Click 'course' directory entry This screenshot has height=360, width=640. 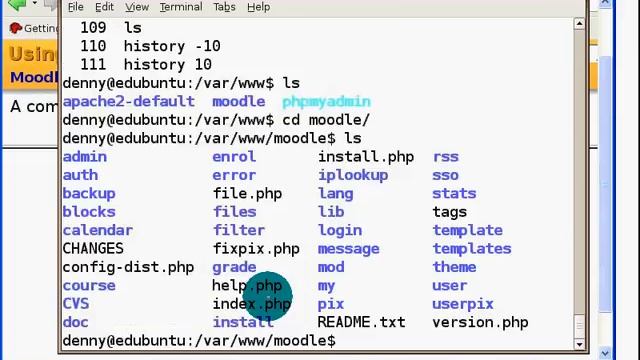click(x=89, y=285)
